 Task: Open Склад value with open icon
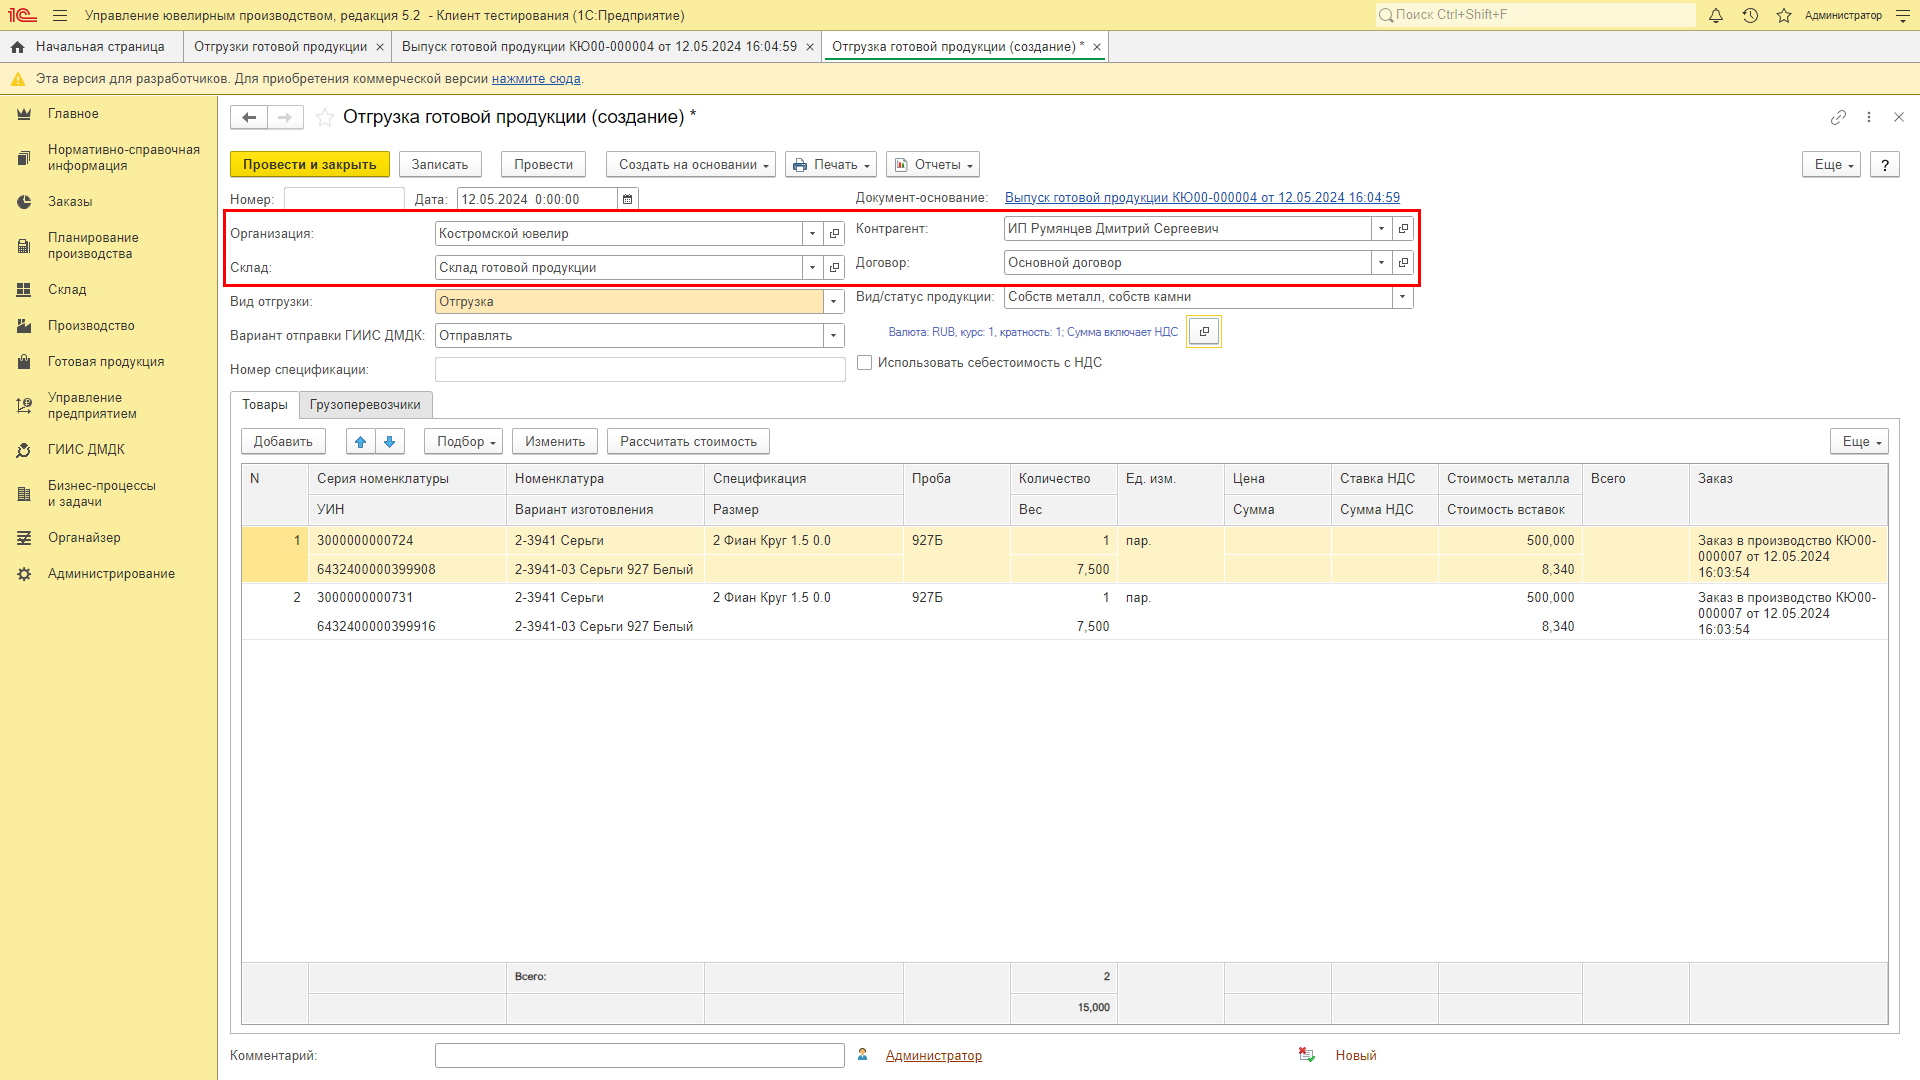(834, 268)
